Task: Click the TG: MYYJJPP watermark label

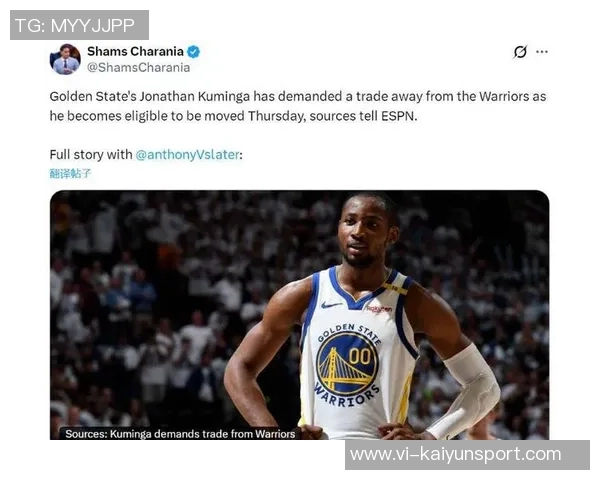Action: [79, 25]
